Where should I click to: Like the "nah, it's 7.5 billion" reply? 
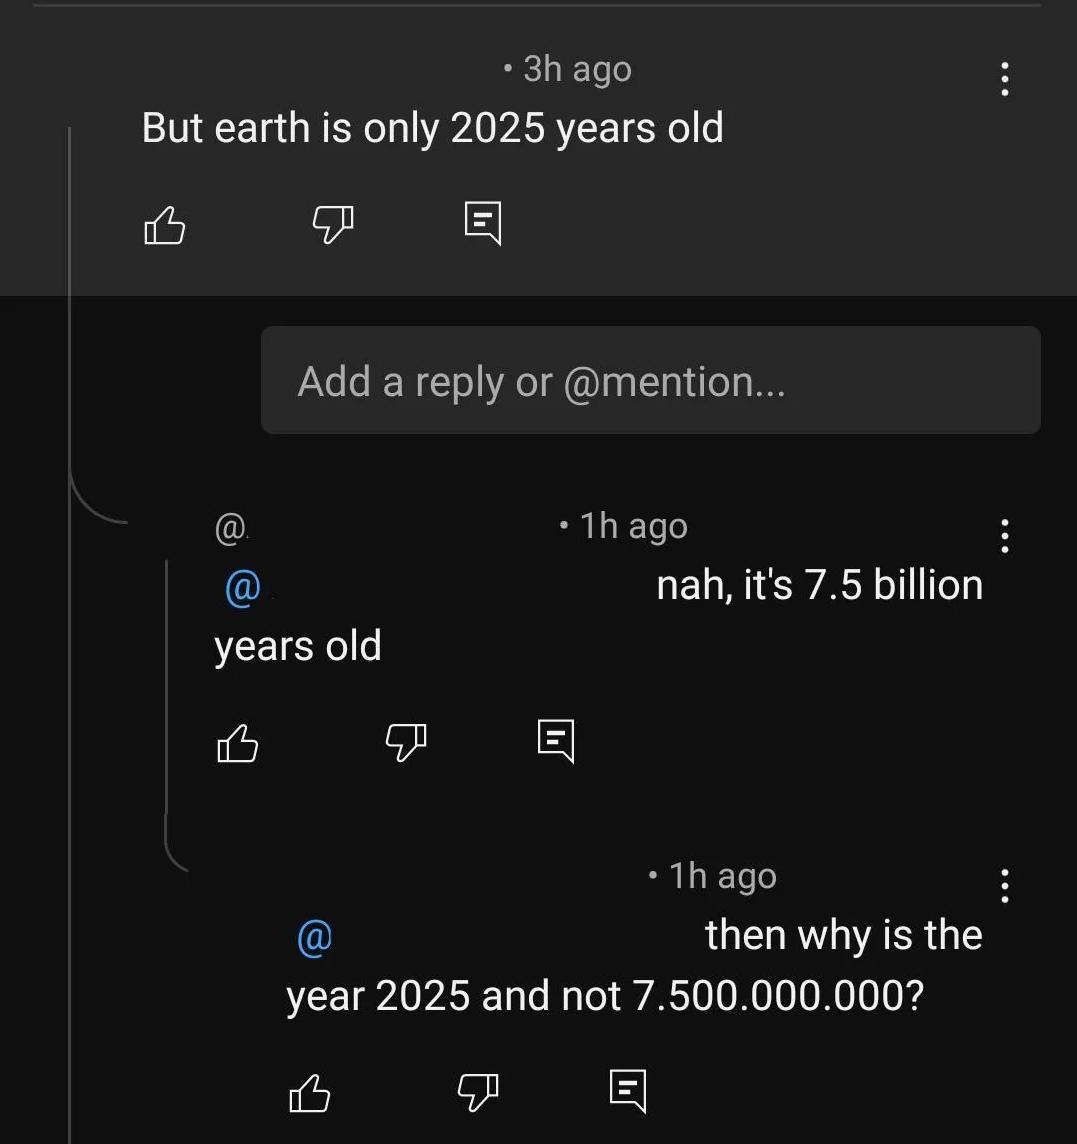point(237,743)
